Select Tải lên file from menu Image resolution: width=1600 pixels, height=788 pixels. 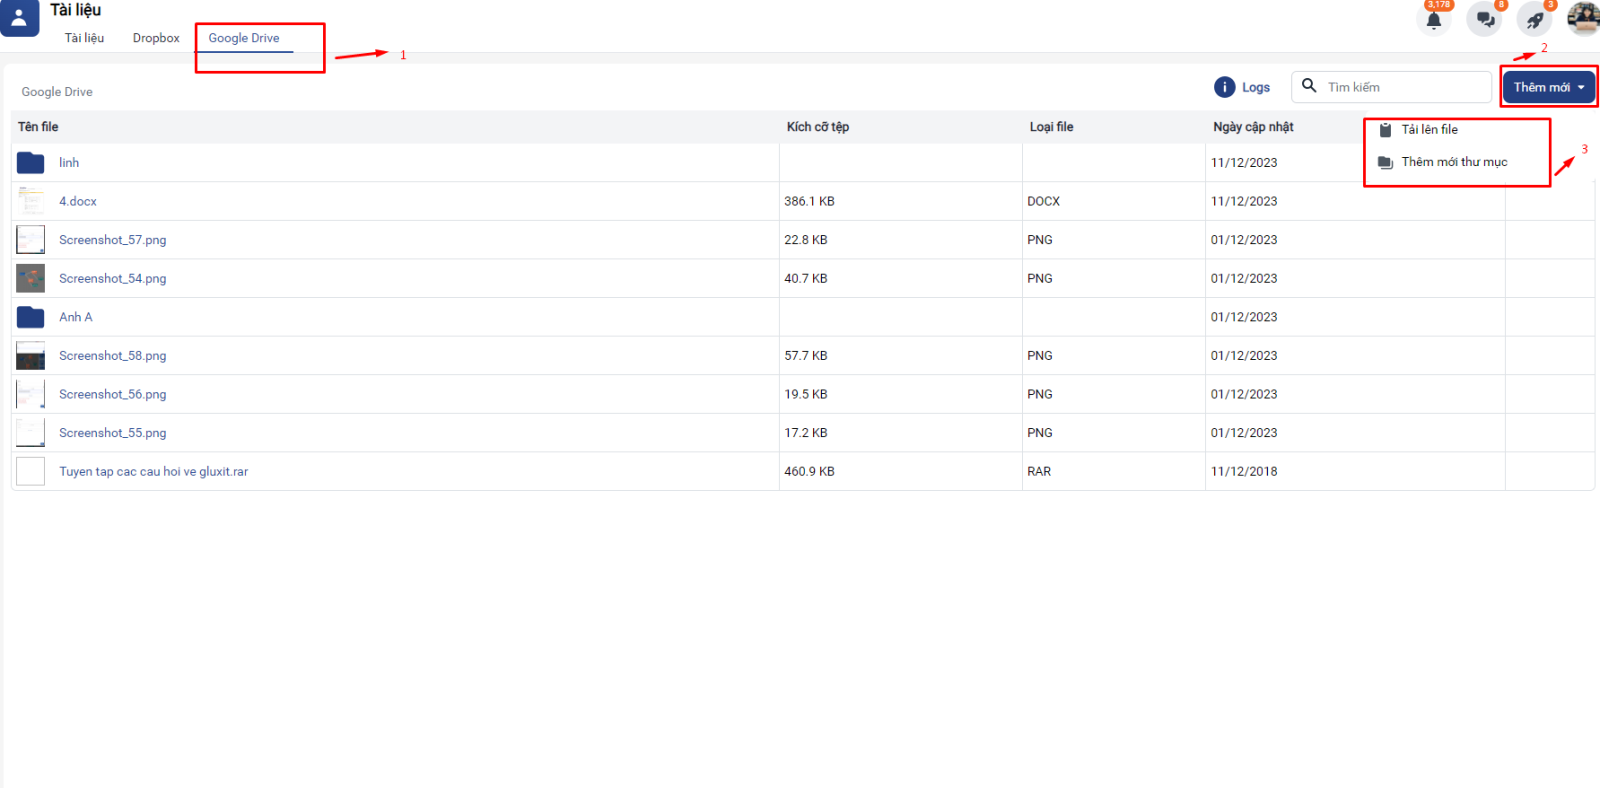[1429, 130]
